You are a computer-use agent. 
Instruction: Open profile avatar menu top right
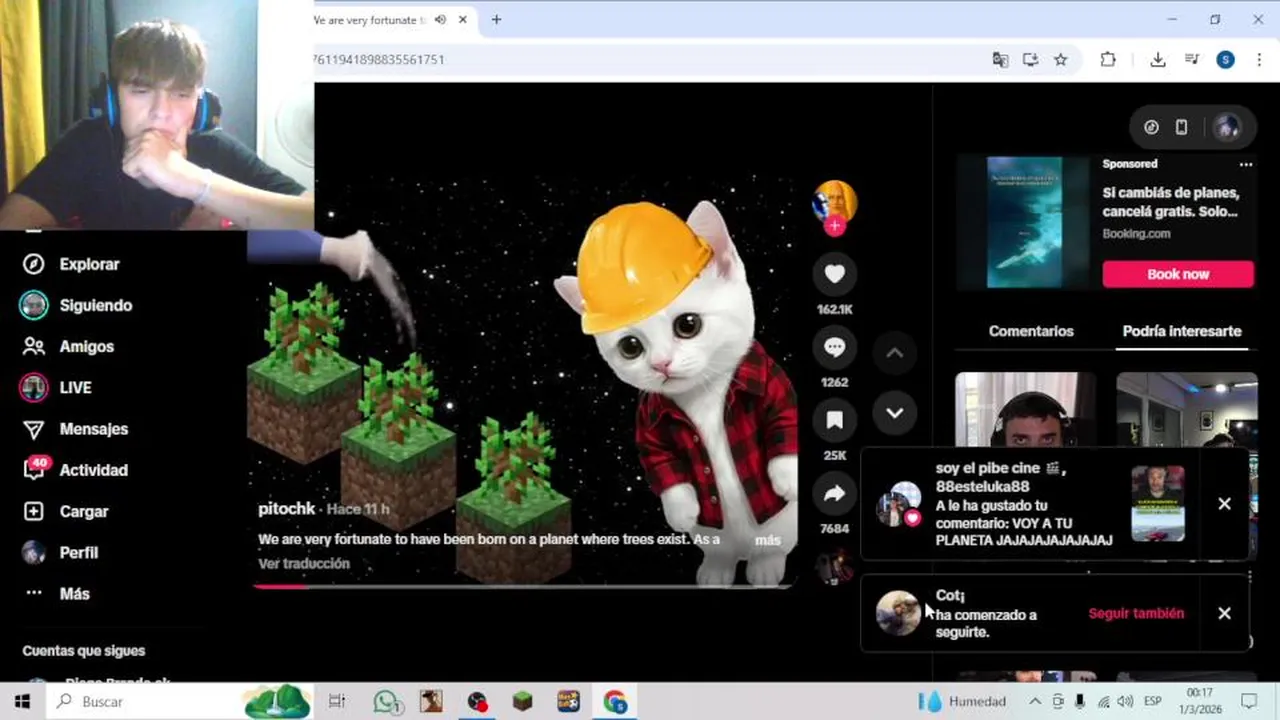1226,127
